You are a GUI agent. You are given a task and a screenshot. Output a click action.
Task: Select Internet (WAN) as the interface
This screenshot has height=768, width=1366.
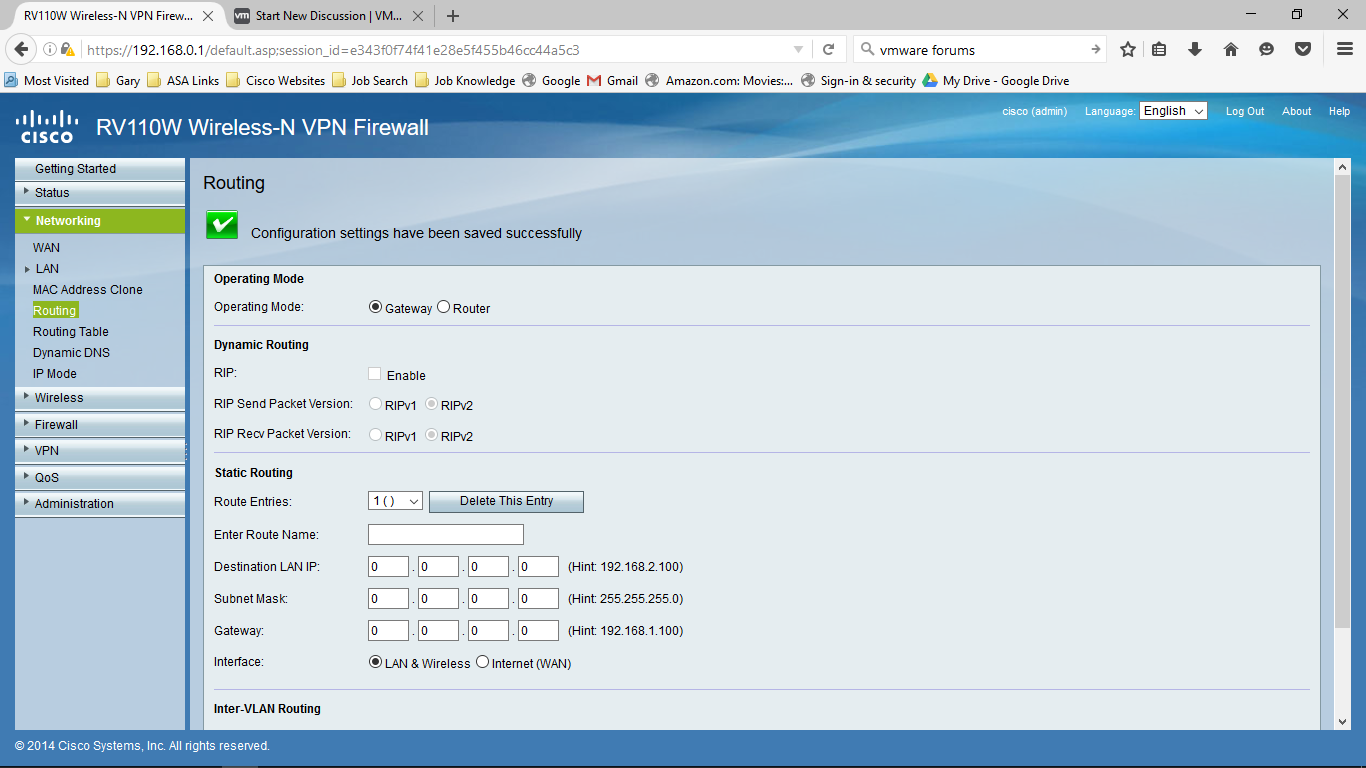(x=482, y=661)
